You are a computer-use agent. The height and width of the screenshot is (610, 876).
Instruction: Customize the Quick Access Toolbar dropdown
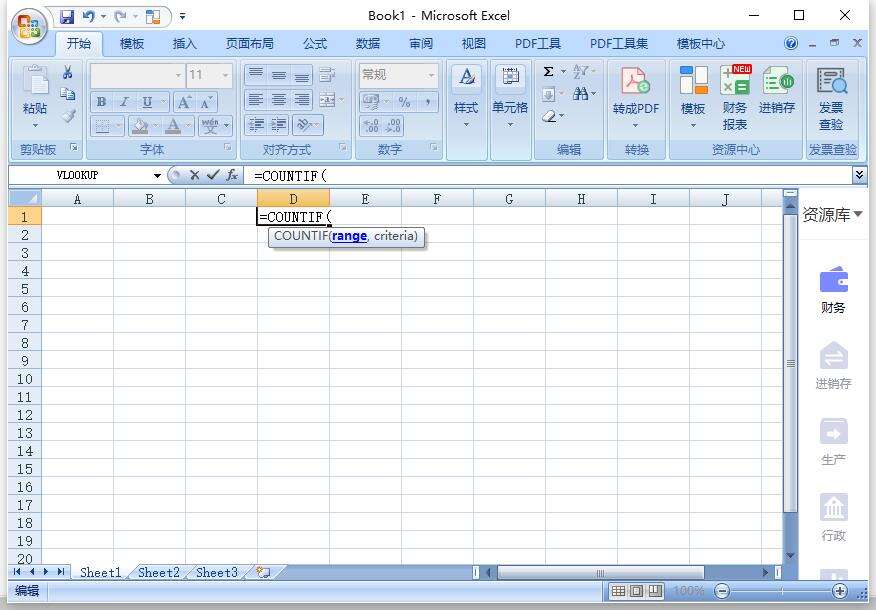tap(182, 17)
